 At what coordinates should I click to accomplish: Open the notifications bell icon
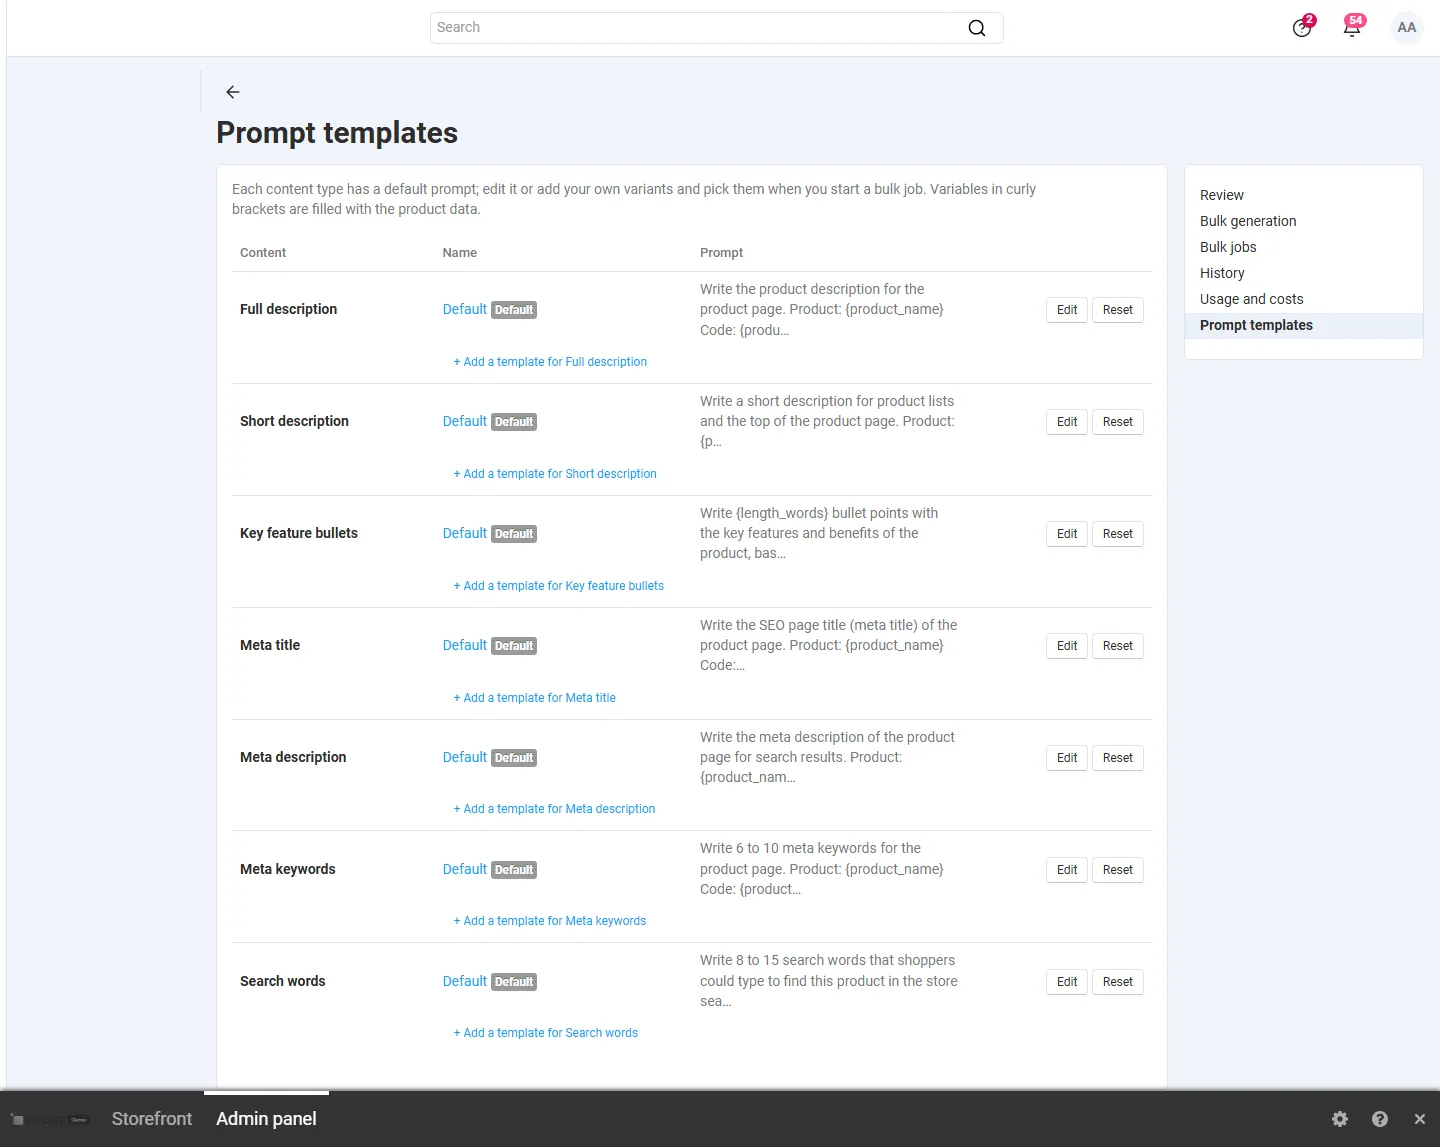[1353, 27]
